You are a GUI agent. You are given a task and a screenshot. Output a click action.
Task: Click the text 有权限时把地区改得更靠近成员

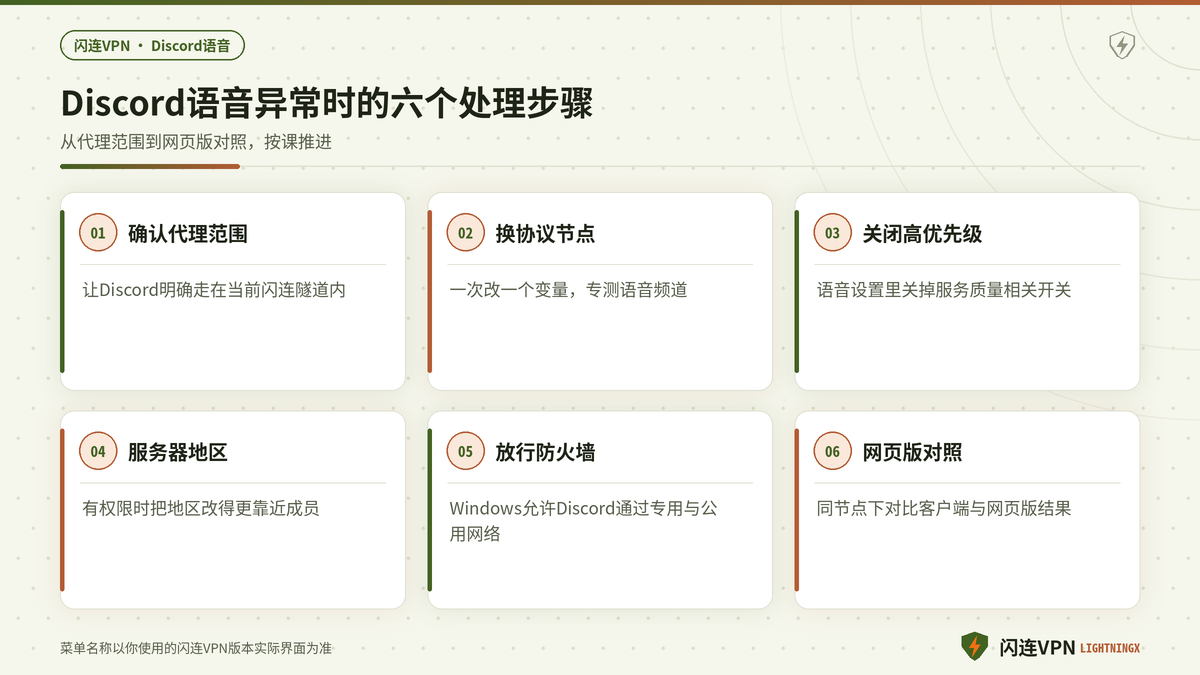[x=201, y=509]
